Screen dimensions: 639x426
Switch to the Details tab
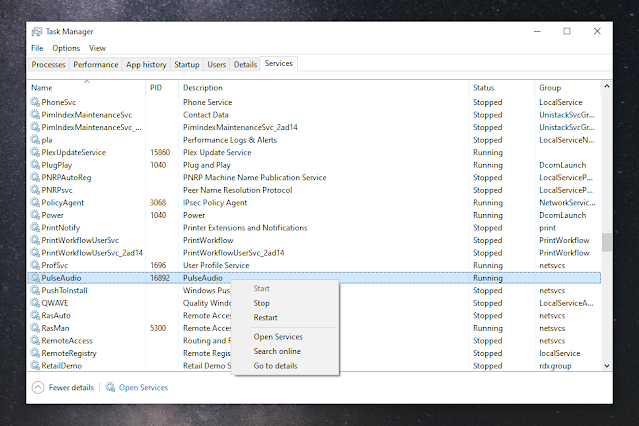coord(245,64)
